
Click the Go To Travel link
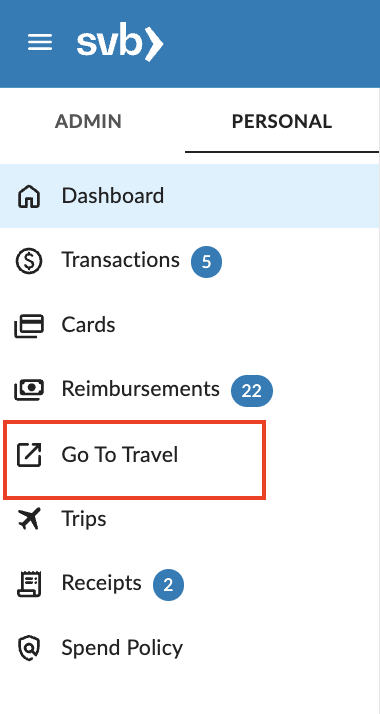pos(135,460)
